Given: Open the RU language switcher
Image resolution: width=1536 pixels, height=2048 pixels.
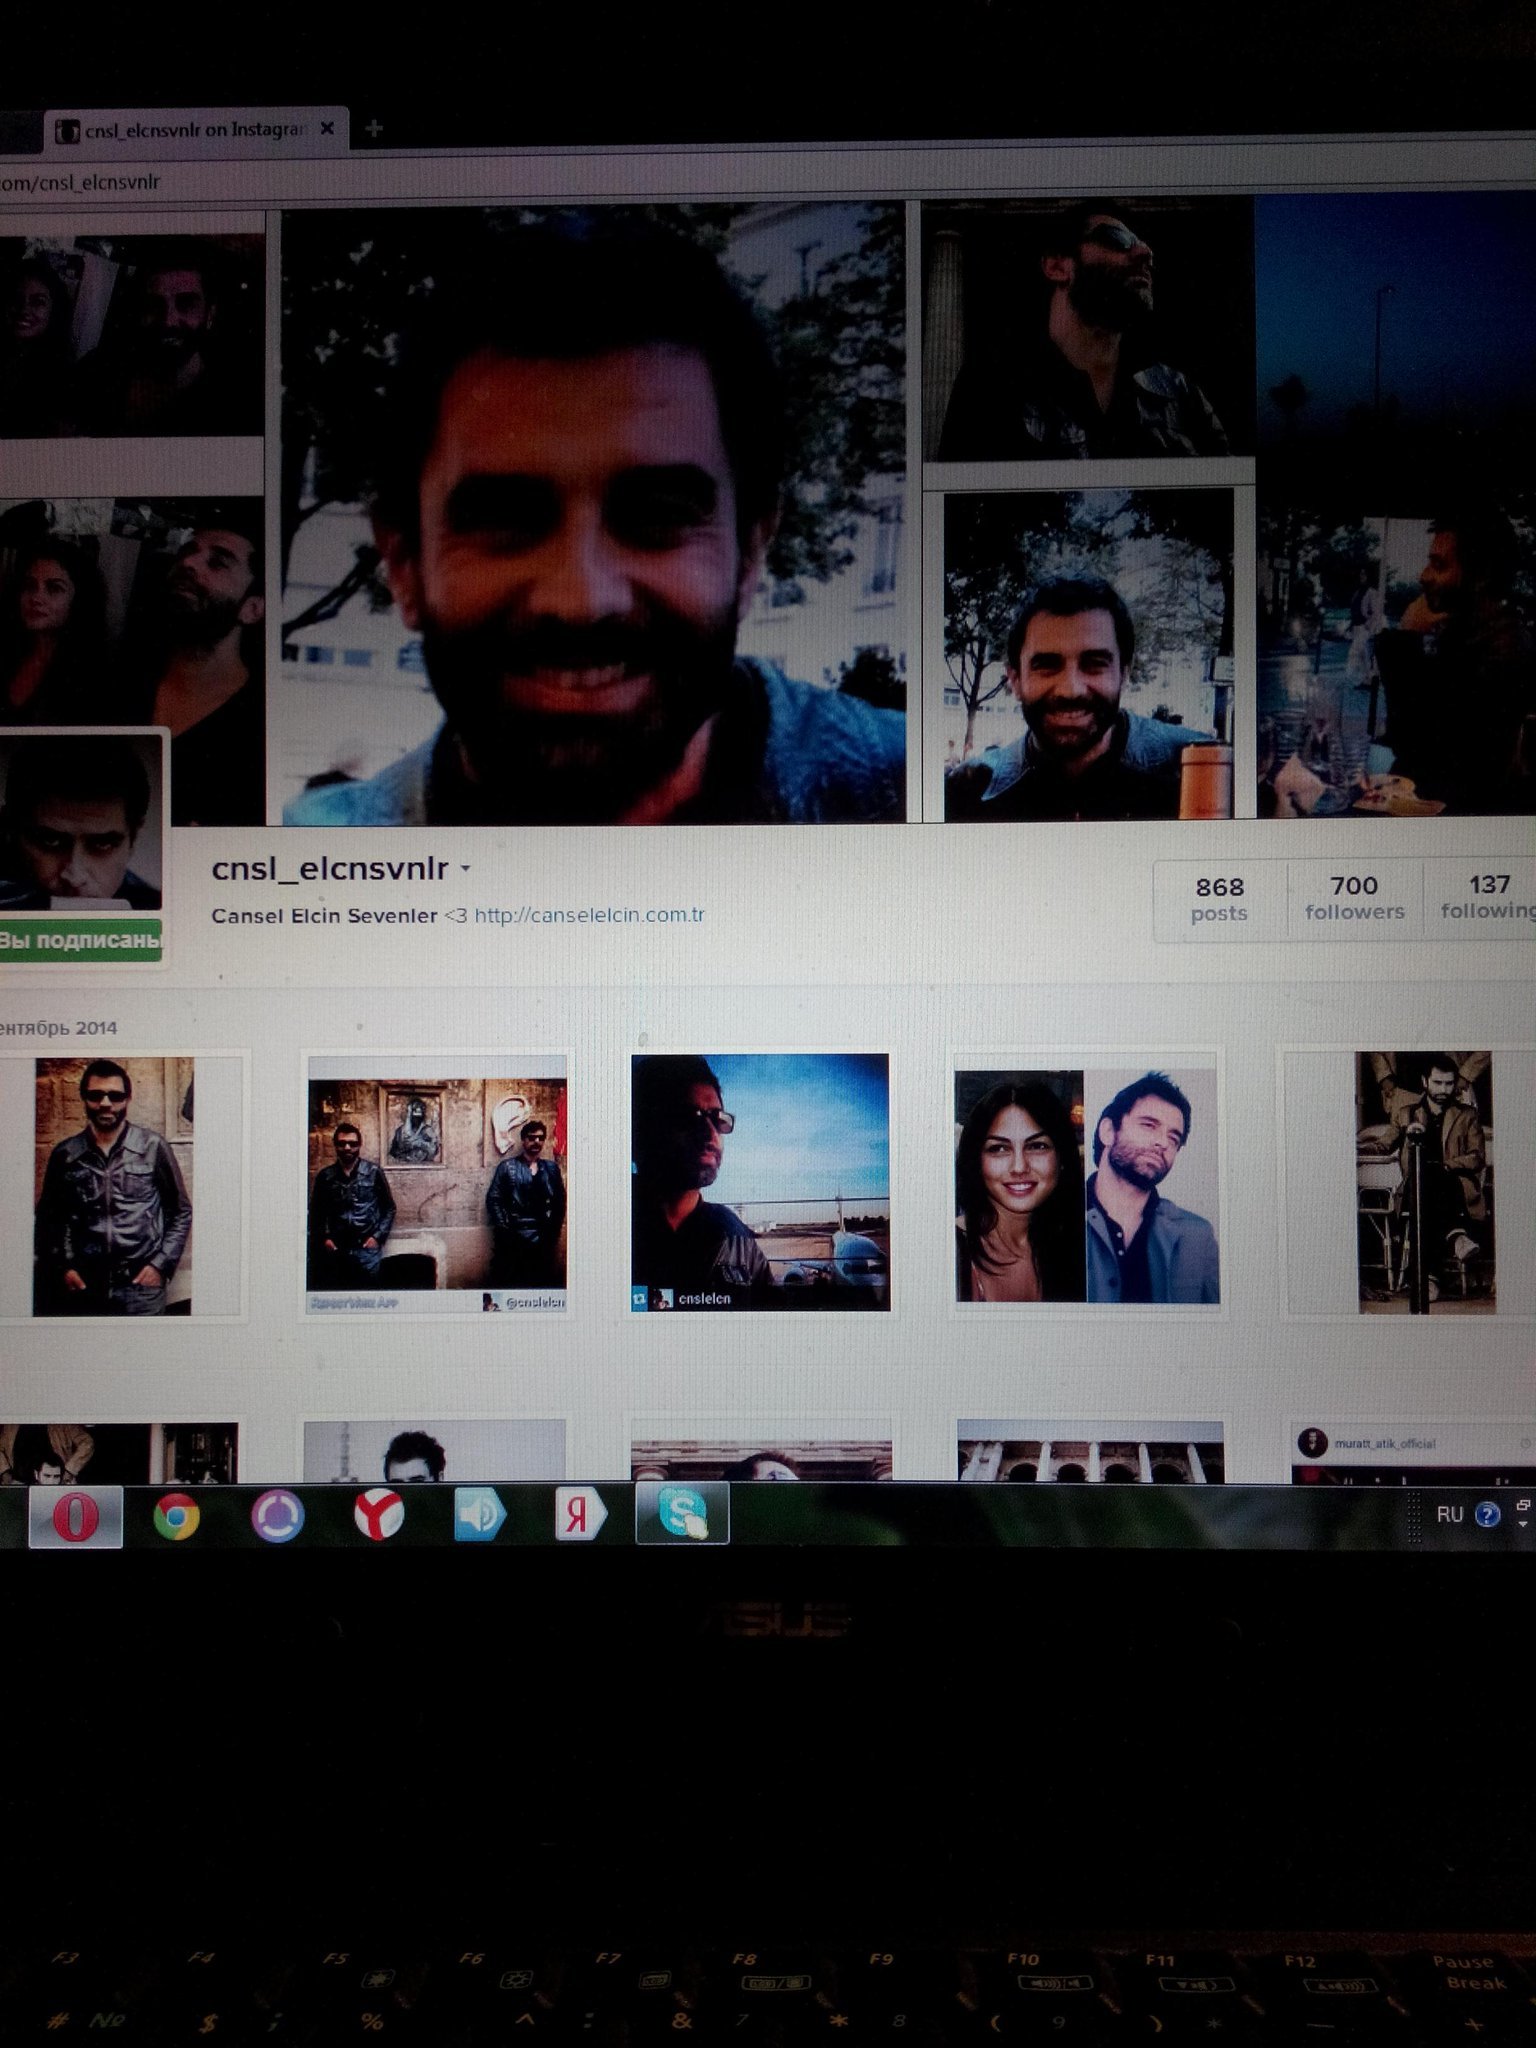Looking at the screenshot, I should point(1449,1515).
